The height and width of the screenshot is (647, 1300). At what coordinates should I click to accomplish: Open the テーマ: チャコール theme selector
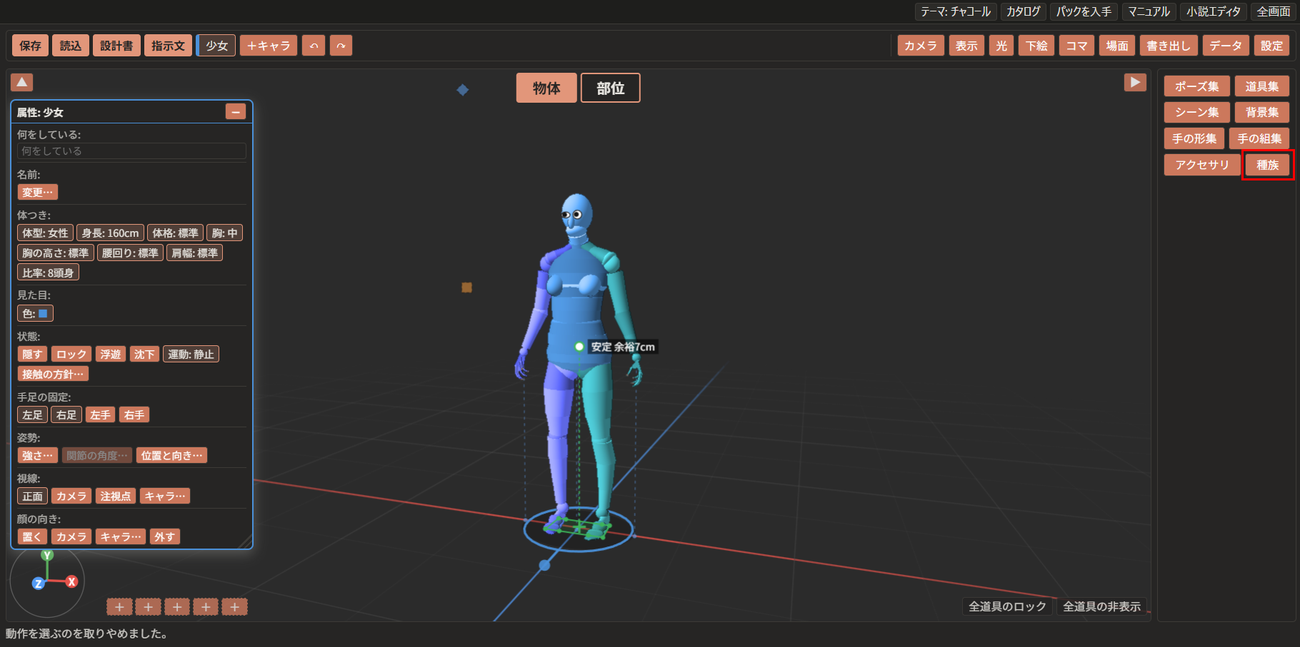956,12
